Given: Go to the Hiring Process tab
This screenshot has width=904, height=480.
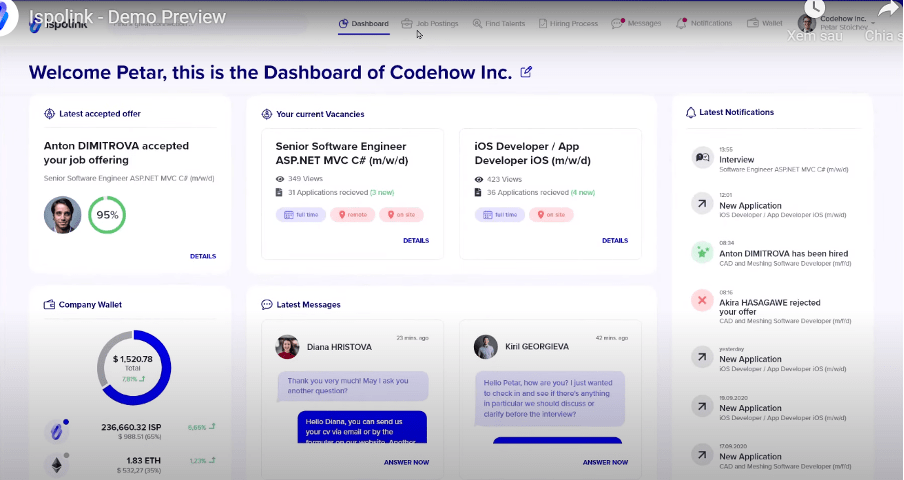Looking at the screenshot, I should tap(568, 23).
